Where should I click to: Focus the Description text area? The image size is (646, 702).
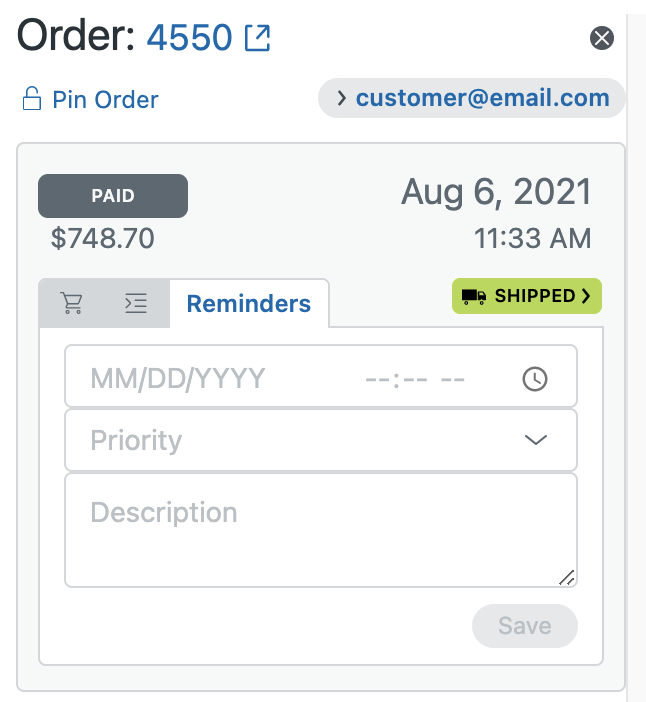[321, 531]
